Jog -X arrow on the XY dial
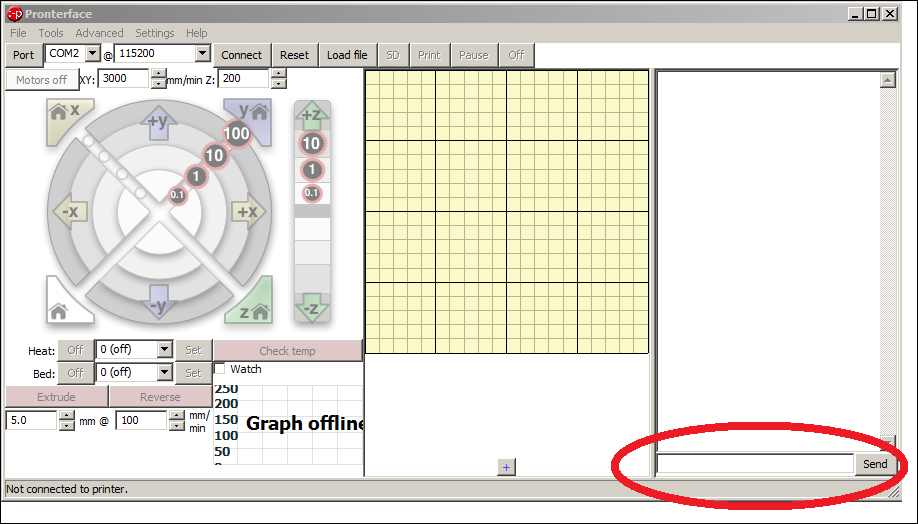918x524 pixels. pos(70,211)
